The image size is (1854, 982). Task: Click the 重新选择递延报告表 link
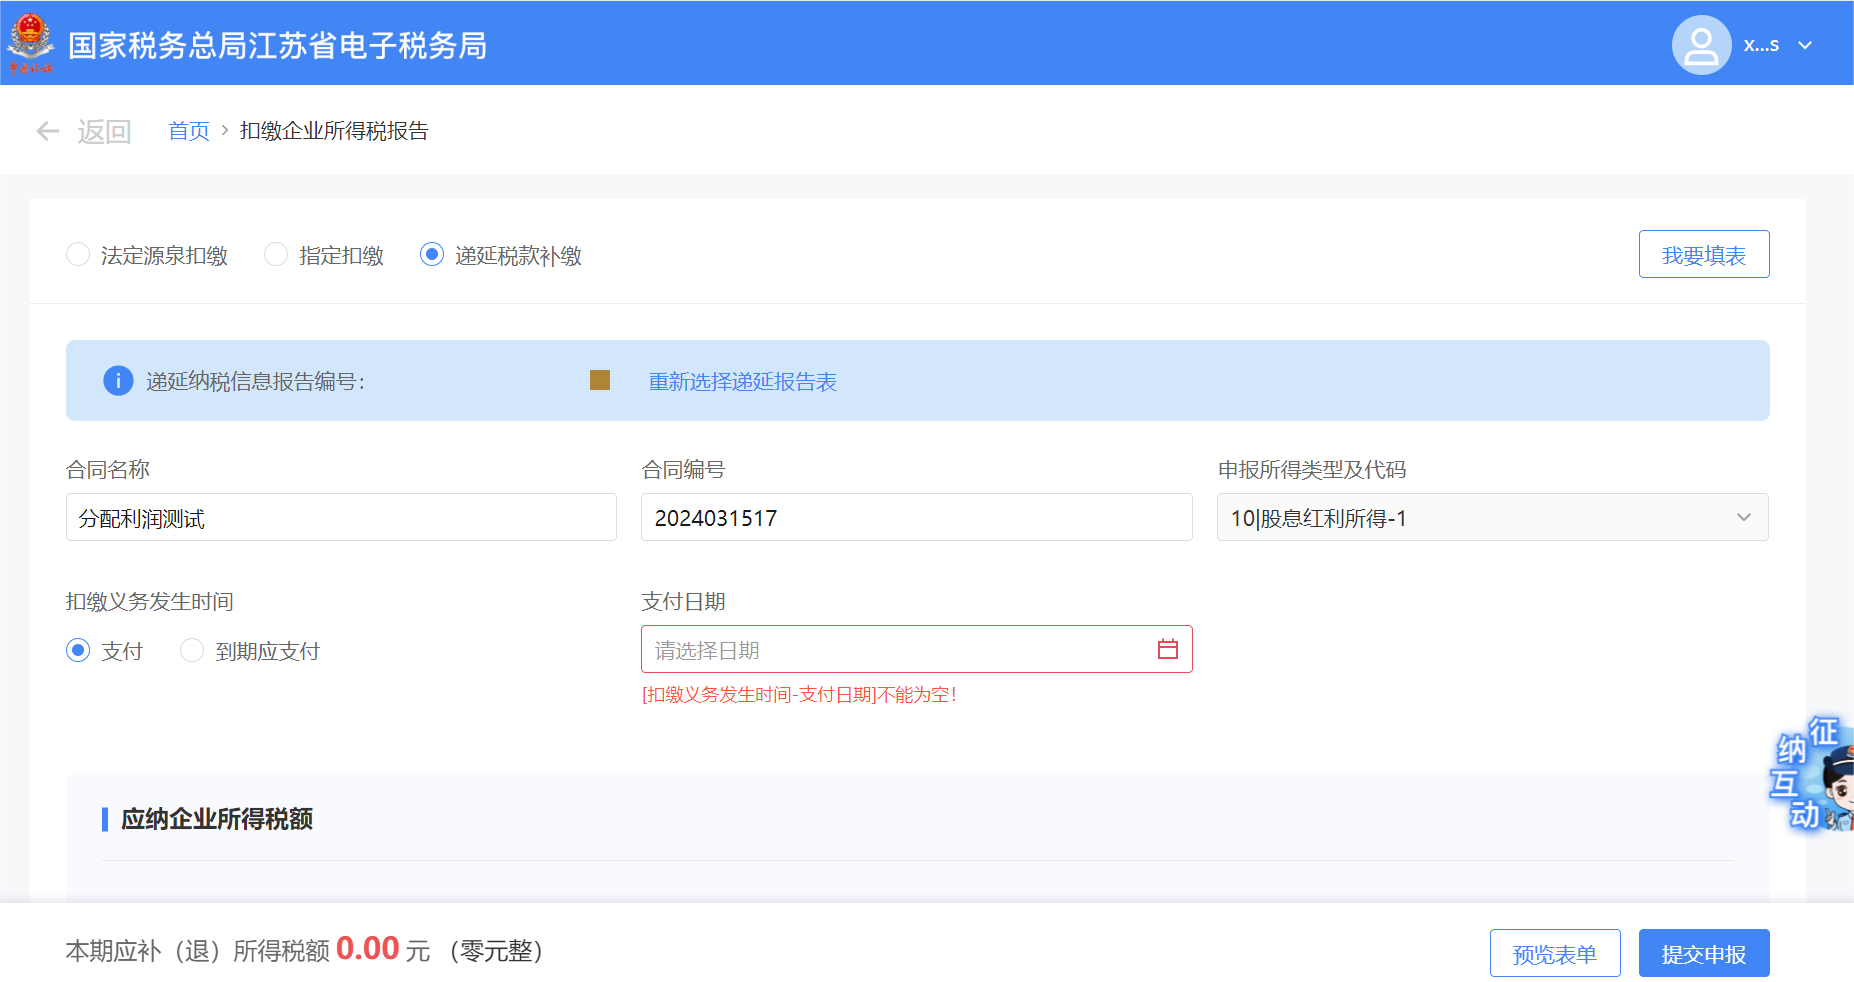[742, 382]
